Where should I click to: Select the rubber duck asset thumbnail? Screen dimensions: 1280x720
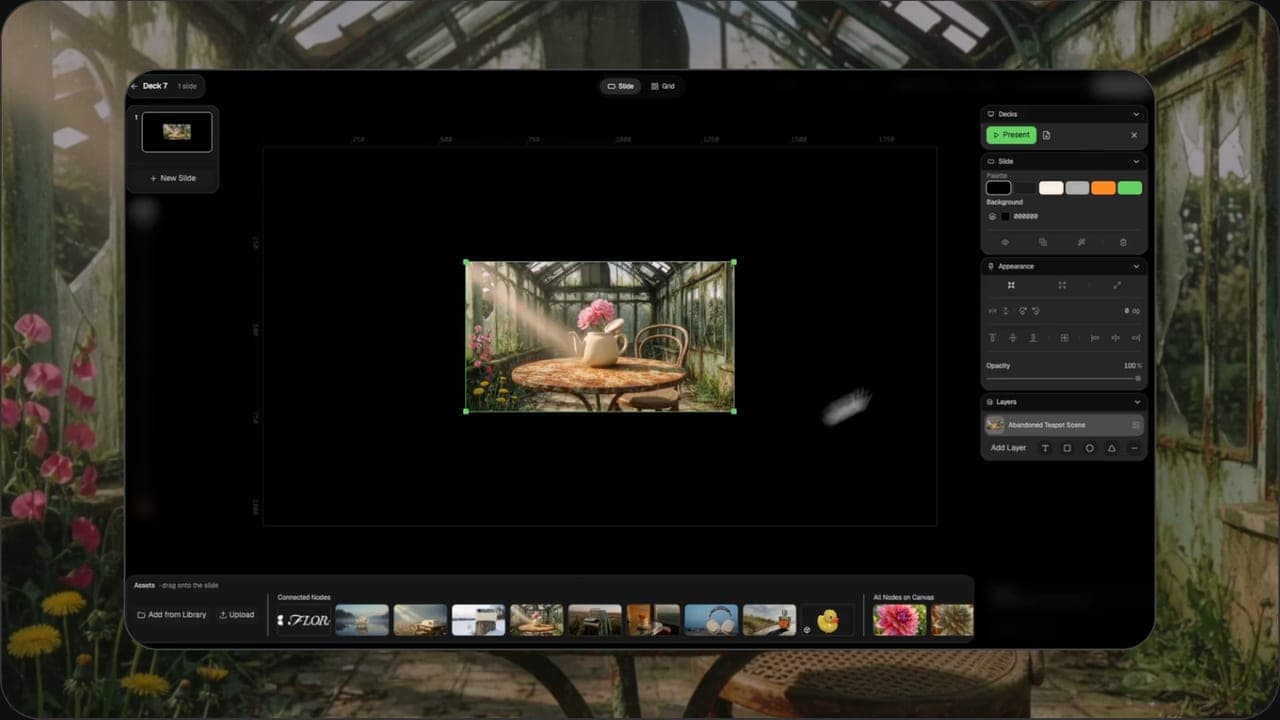pos(828,620)
